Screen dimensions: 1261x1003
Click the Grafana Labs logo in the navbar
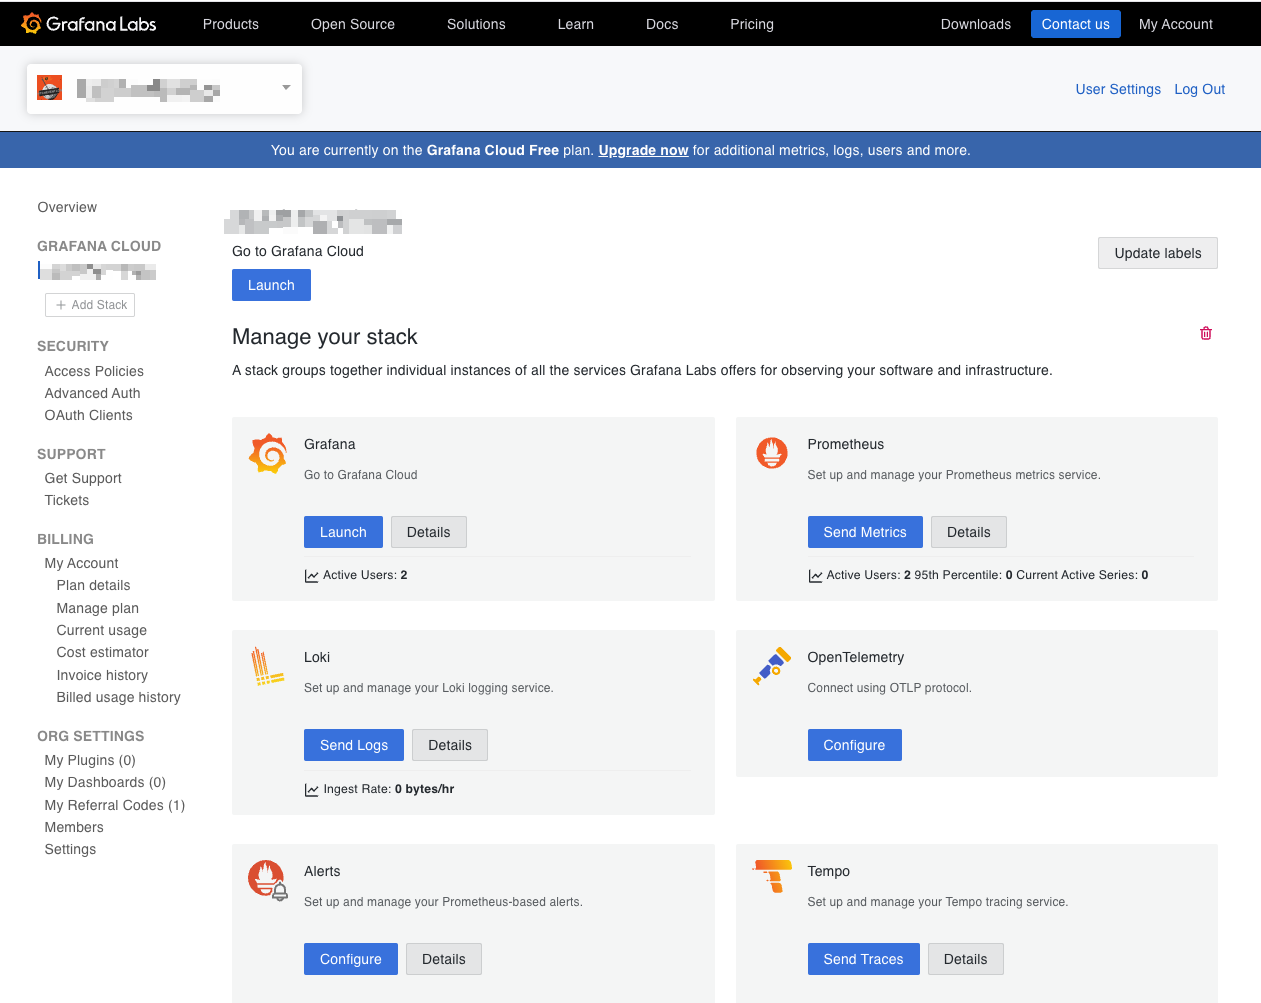click(x=88, y=23)
